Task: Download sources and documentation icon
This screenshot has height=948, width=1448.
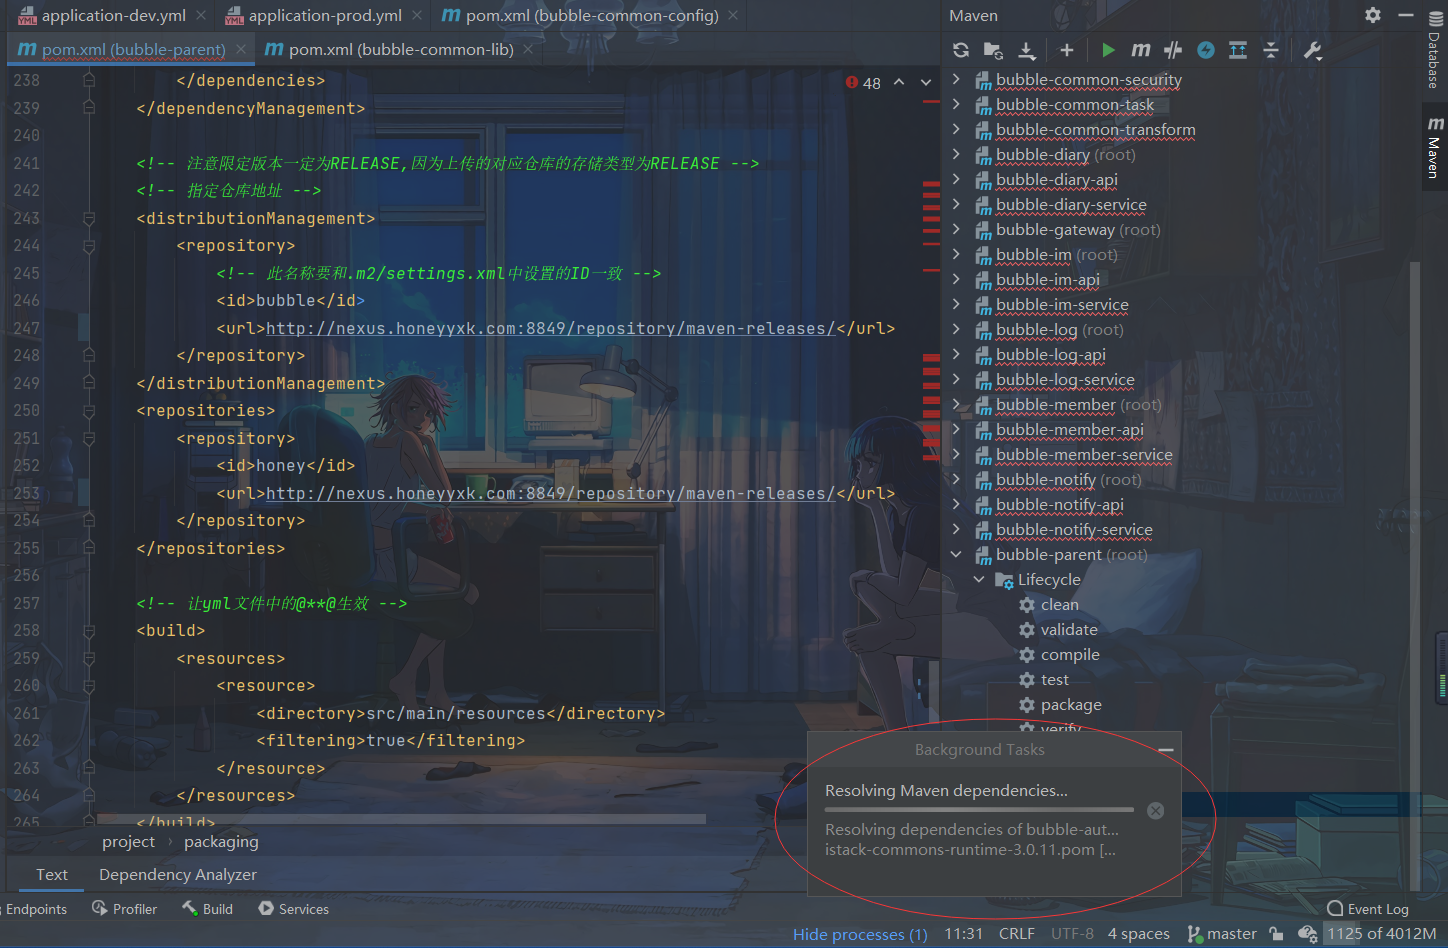Action: (x=1027, y=50)
